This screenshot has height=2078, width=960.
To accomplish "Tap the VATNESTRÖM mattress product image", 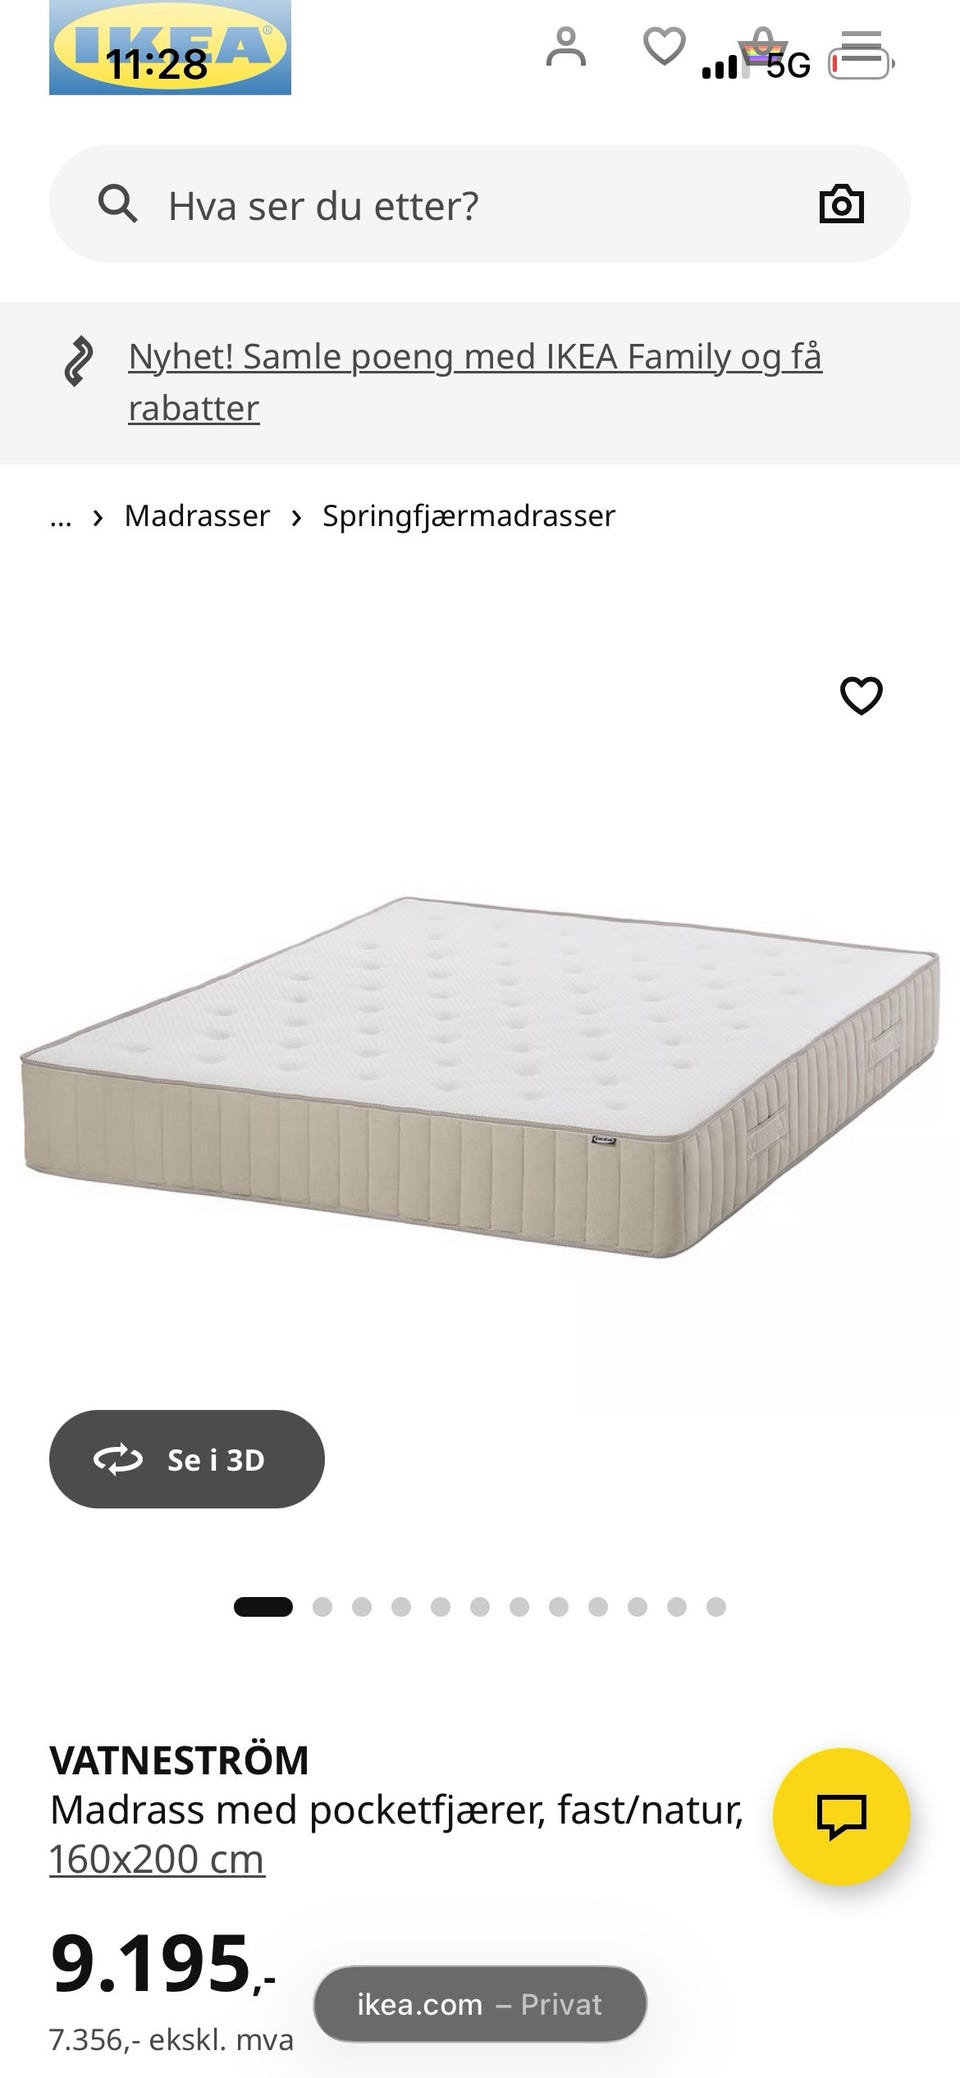I will 480,1077.
